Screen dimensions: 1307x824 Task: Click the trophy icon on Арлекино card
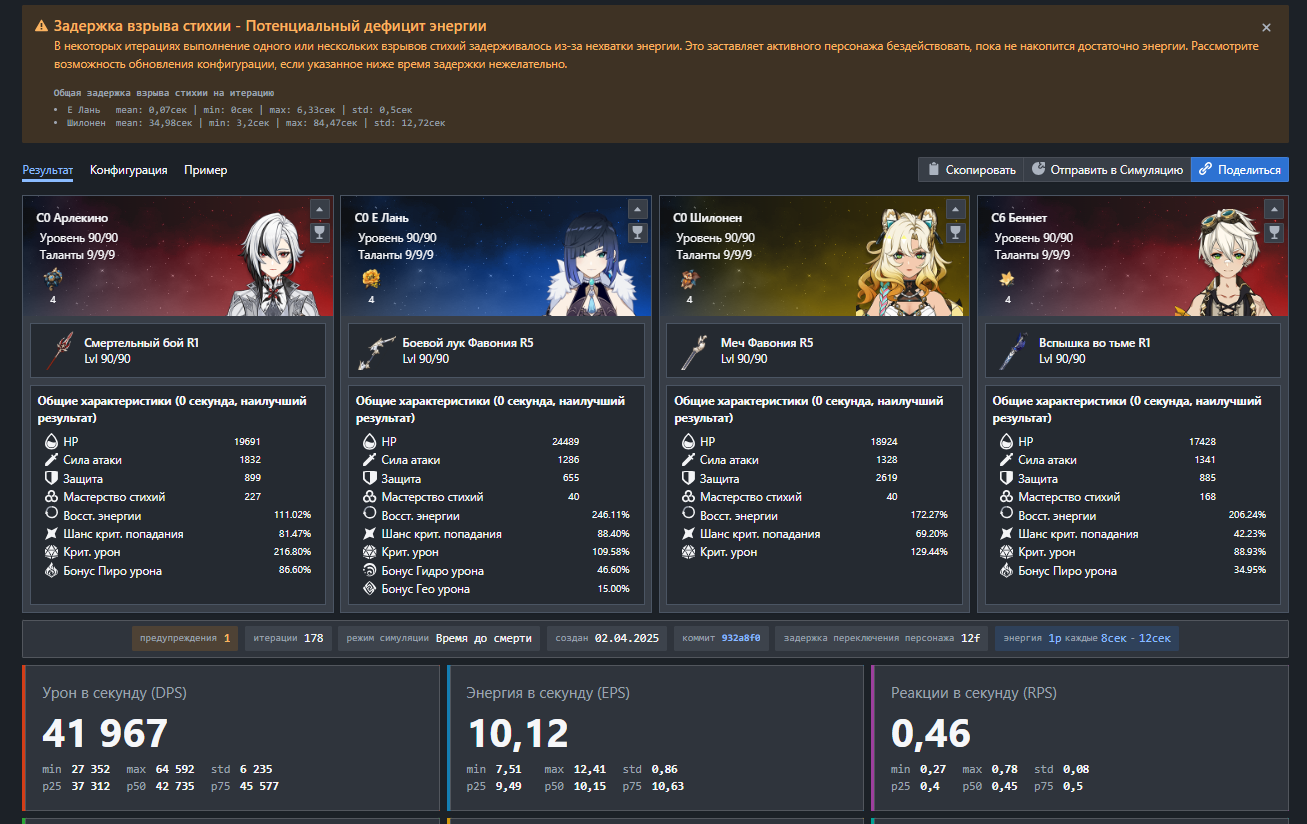coord(319,233)
